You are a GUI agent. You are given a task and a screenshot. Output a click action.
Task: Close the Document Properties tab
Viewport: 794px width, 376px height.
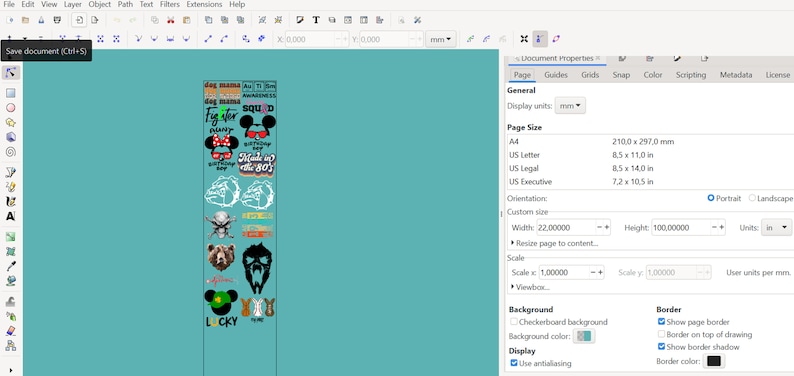(x=598, y=58)
